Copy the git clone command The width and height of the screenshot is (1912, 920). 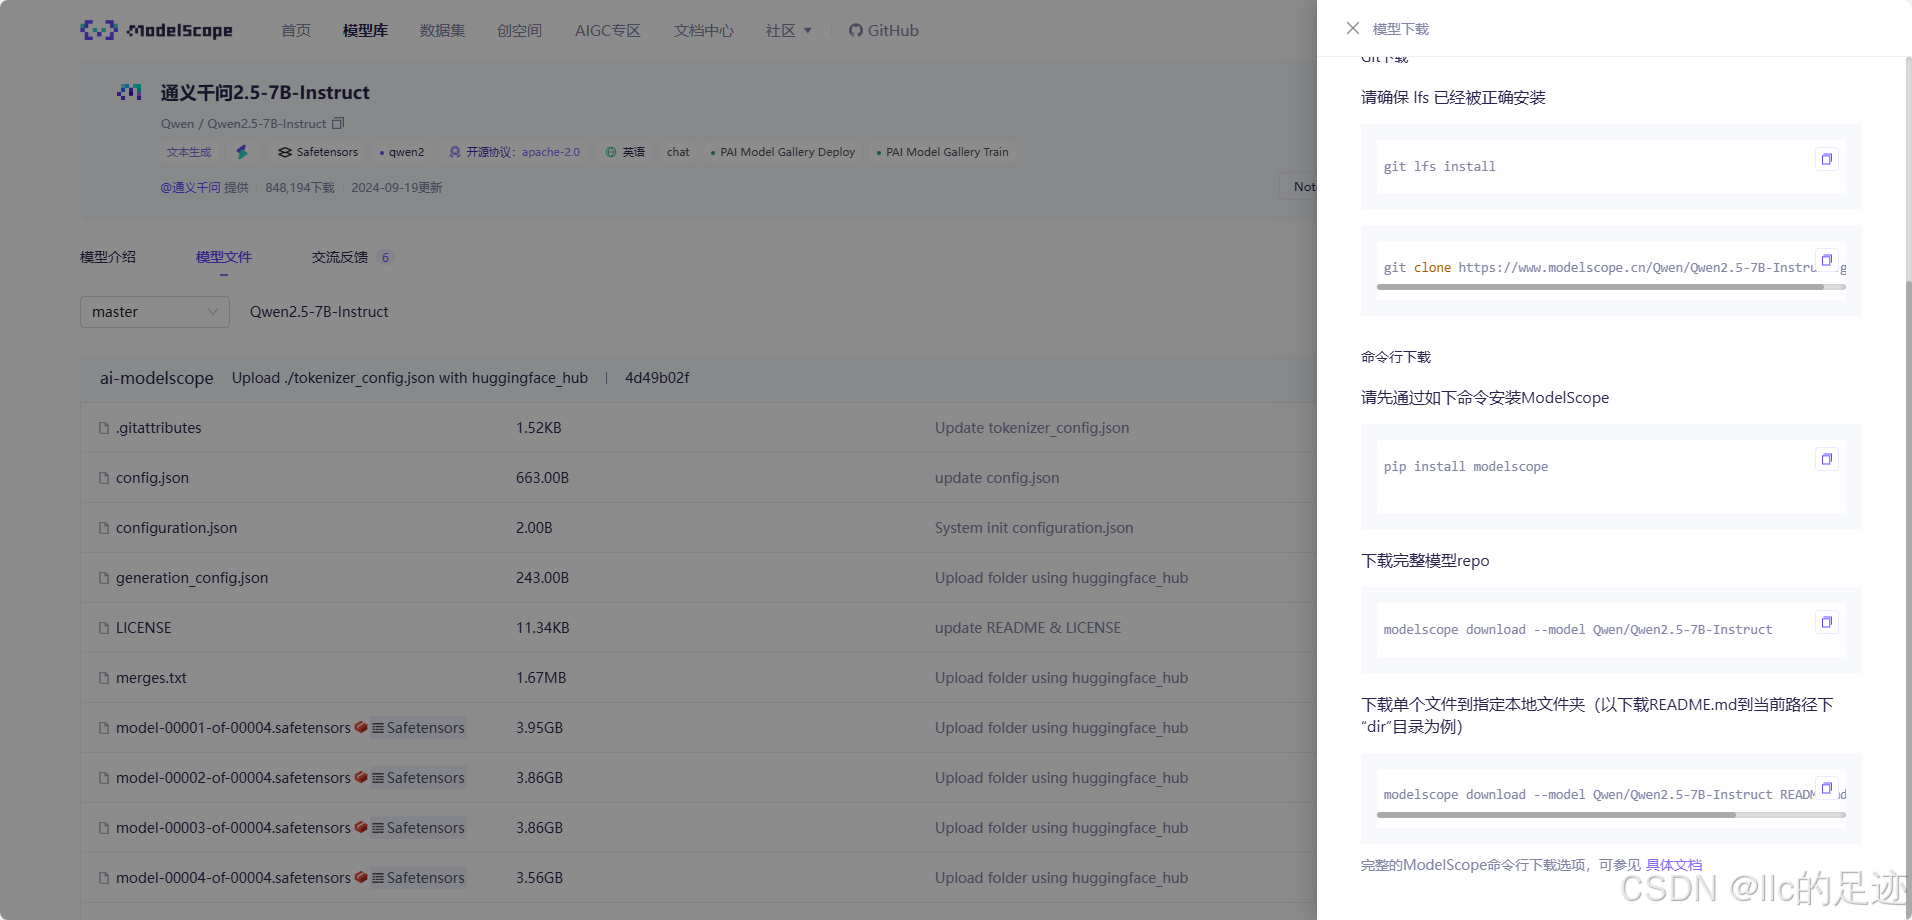1826,260
